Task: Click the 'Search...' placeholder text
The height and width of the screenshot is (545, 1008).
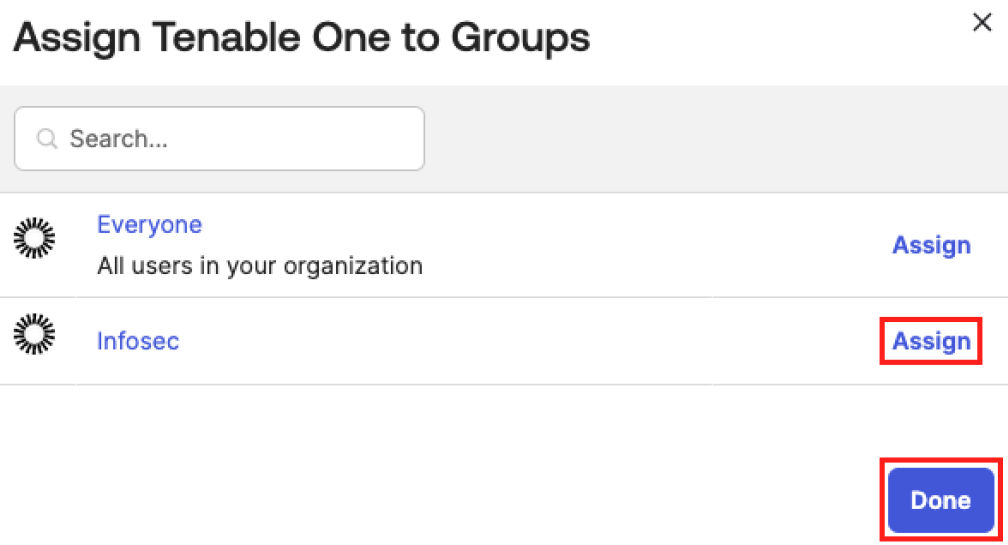Action: 118,139
